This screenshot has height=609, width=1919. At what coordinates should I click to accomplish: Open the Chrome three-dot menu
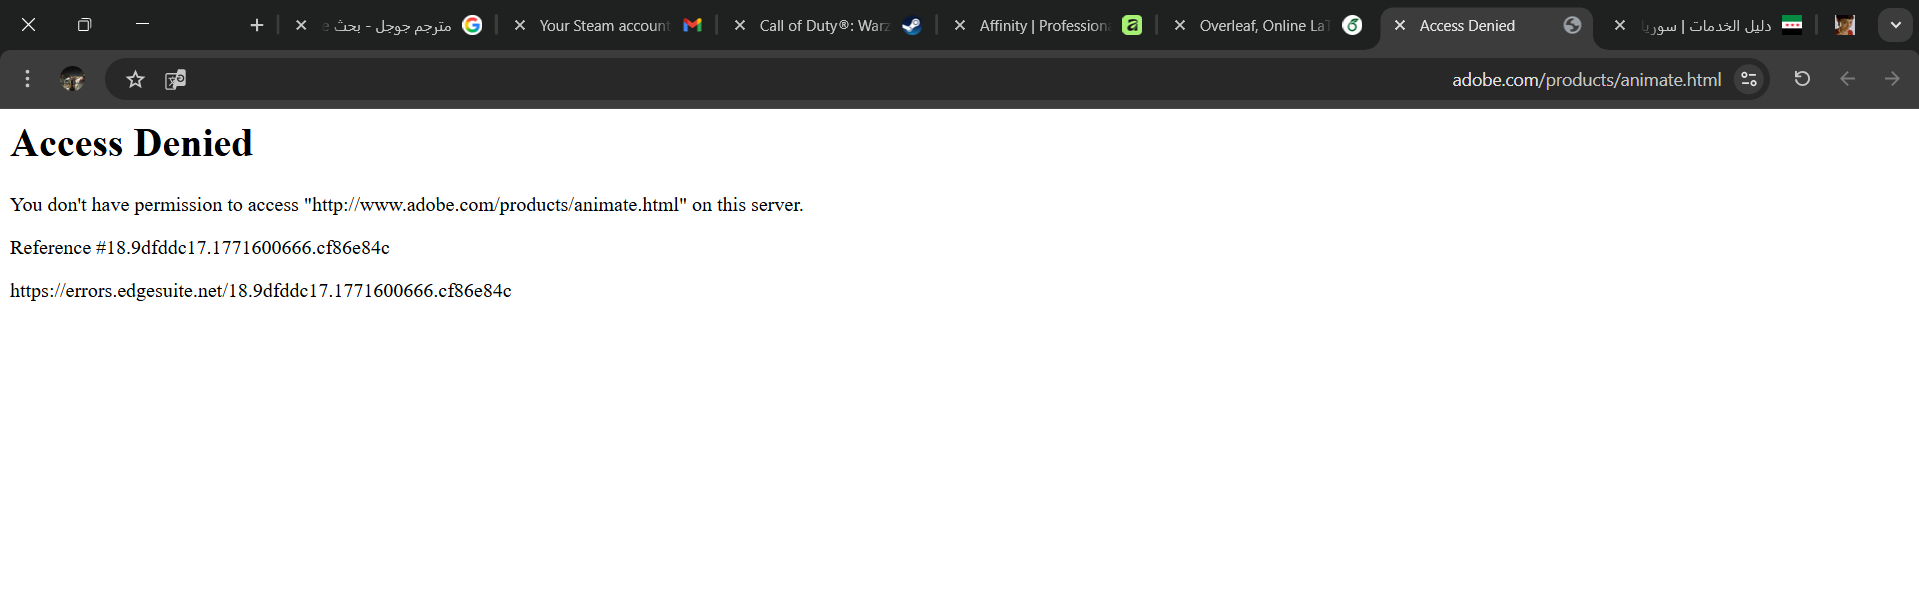point(27,79)
